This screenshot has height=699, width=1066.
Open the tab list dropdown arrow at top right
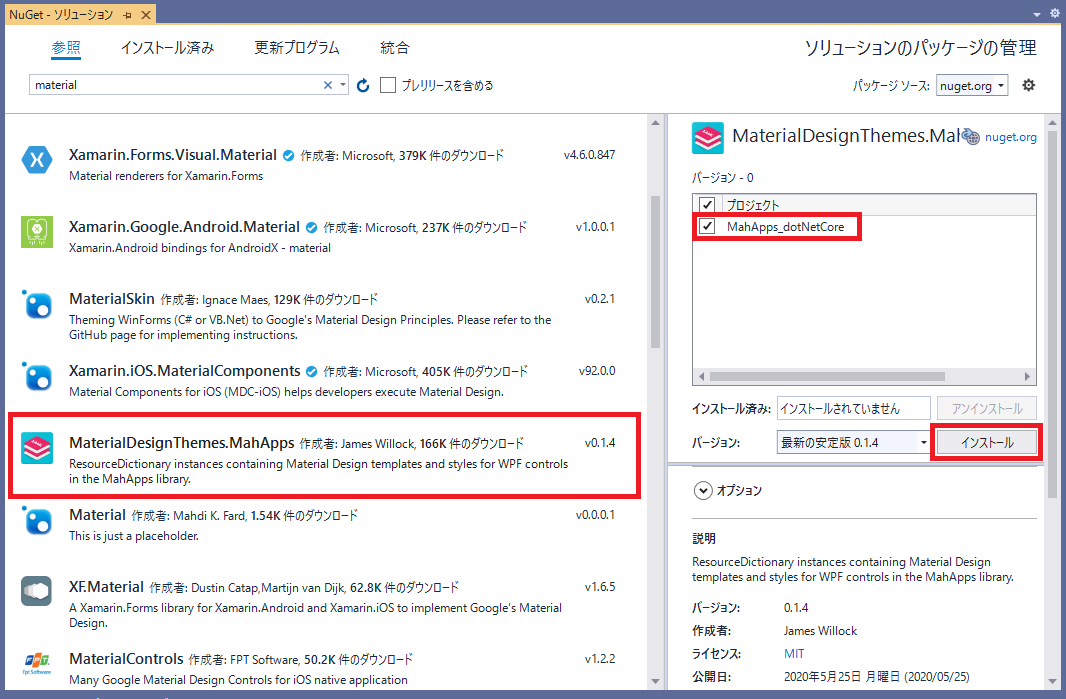1036,14
